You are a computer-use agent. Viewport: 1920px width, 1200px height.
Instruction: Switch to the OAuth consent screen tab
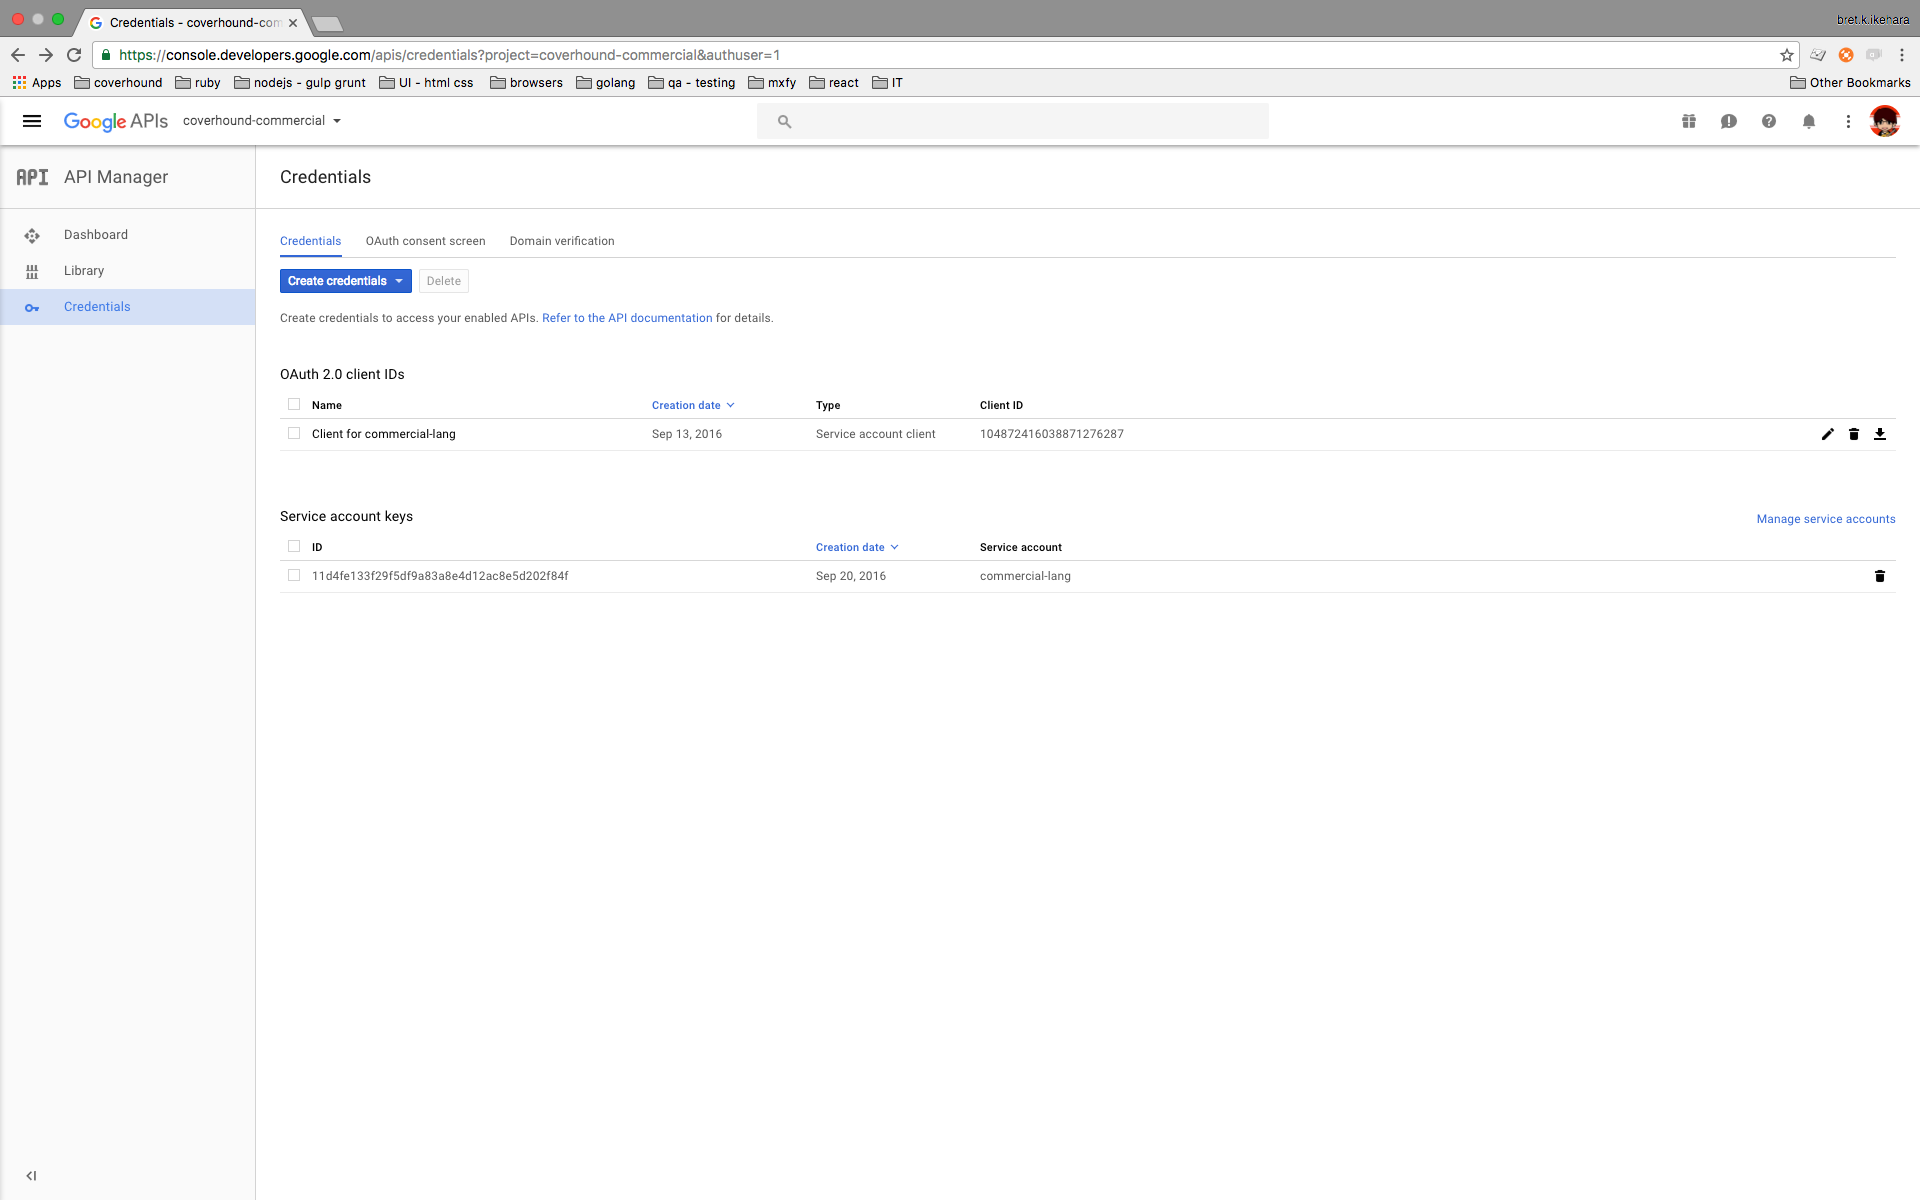(x=425, y=241)
